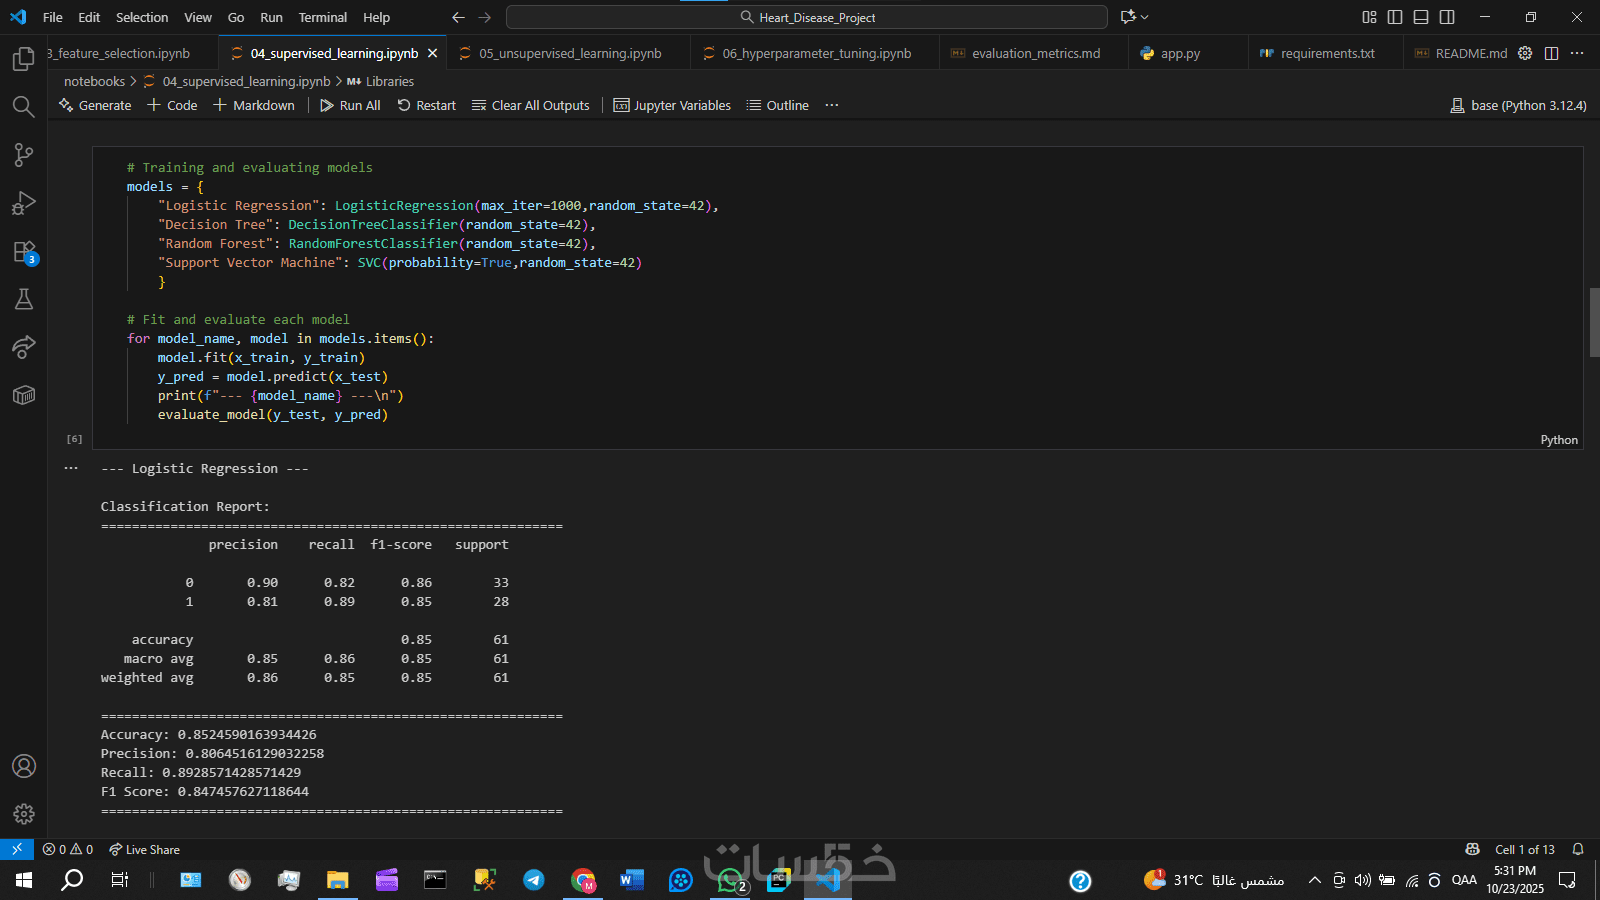
Task: Open the Source Control view
Action: (x=23, y=155)
